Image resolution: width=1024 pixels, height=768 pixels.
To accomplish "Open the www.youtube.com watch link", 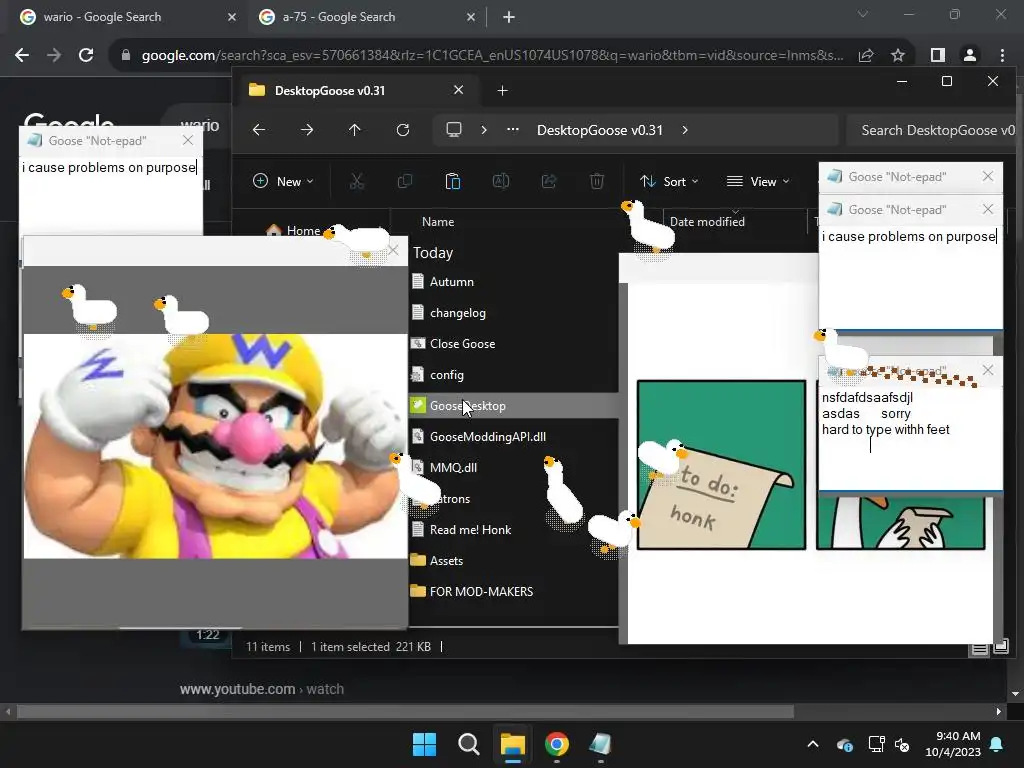I will (x=262, y=689).
